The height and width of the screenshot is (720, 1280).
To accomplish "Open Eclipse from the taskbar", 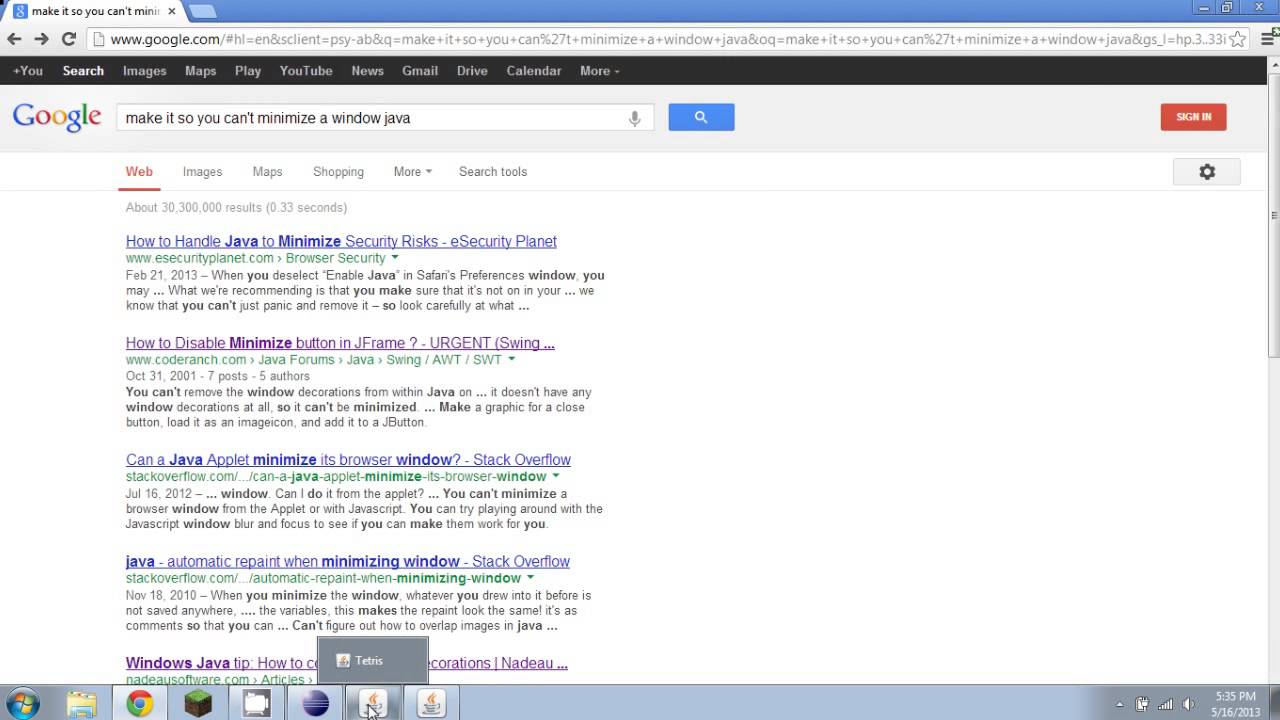I will click(x=315, y=704).
